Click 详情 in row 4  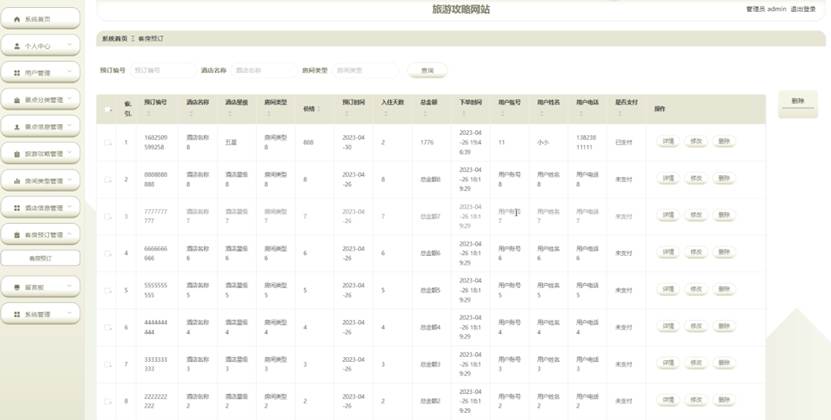668,252
